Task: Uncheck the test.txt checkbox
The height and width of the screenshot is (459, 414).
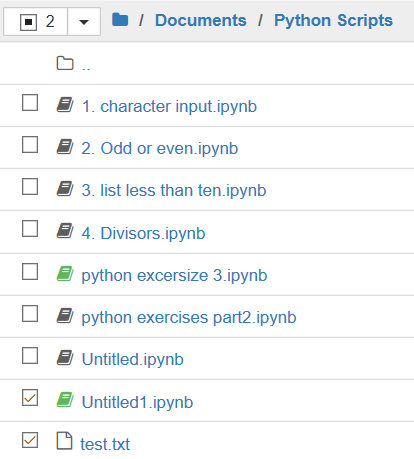Action: pos(30,440)
